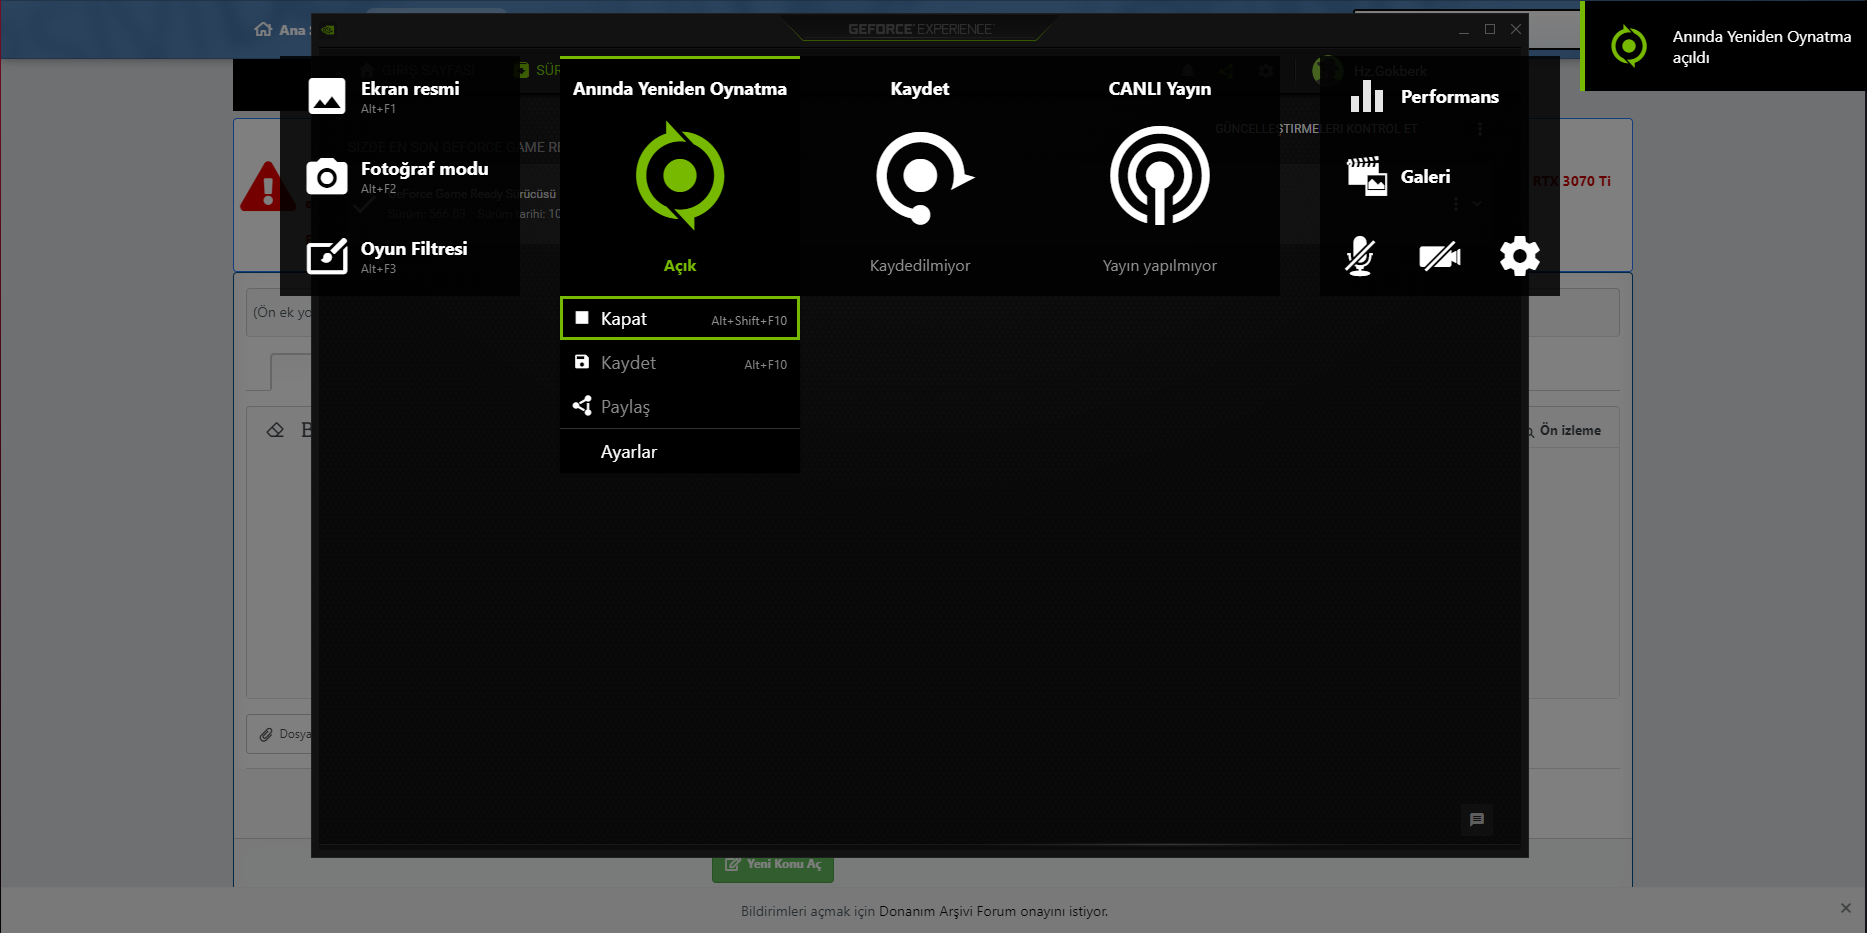1867x933 pixels.
Task: Select Kapat in the replay menu
Action: 680,319
